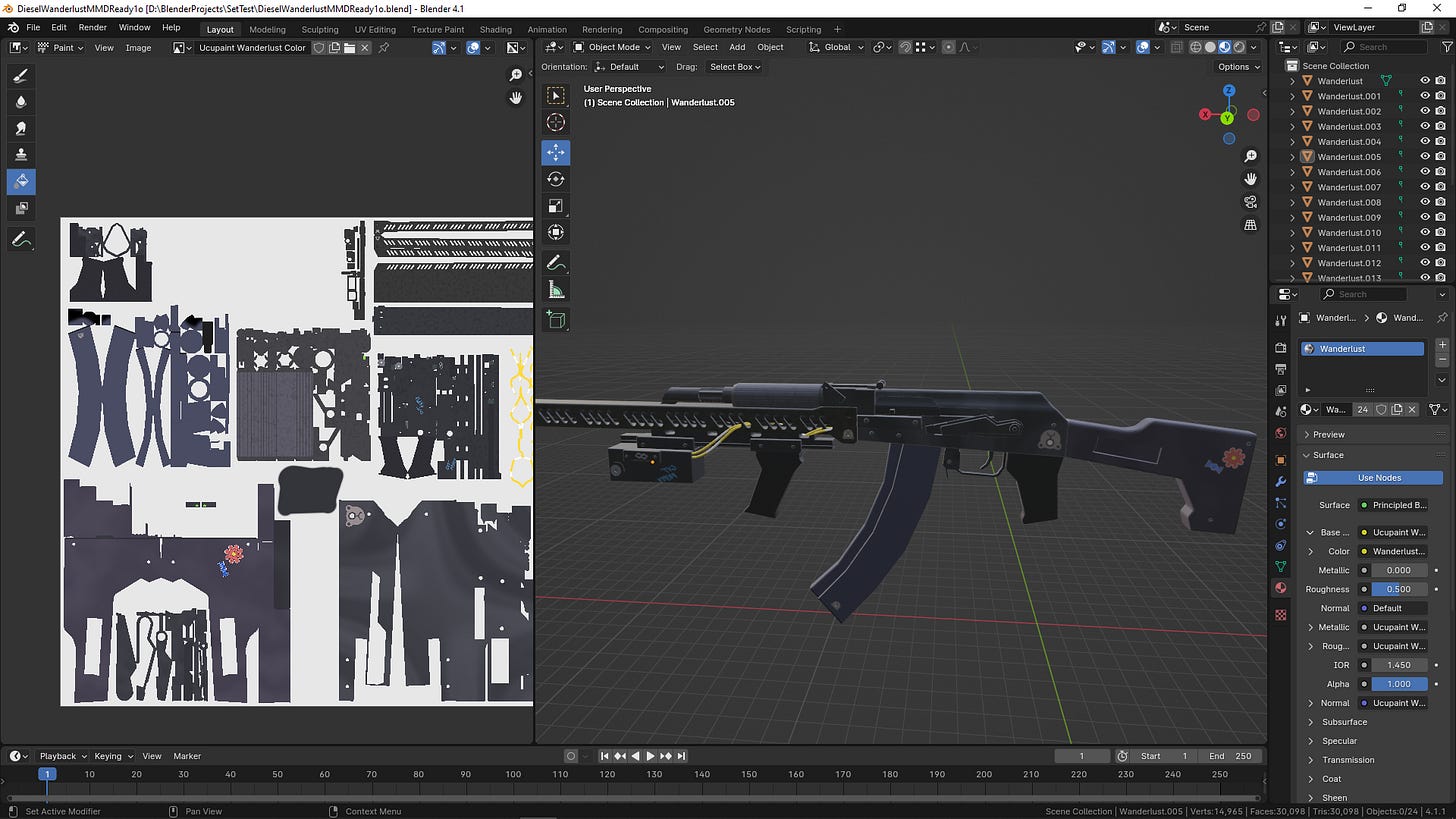Select the Move tool in viewport

(556, 152)
